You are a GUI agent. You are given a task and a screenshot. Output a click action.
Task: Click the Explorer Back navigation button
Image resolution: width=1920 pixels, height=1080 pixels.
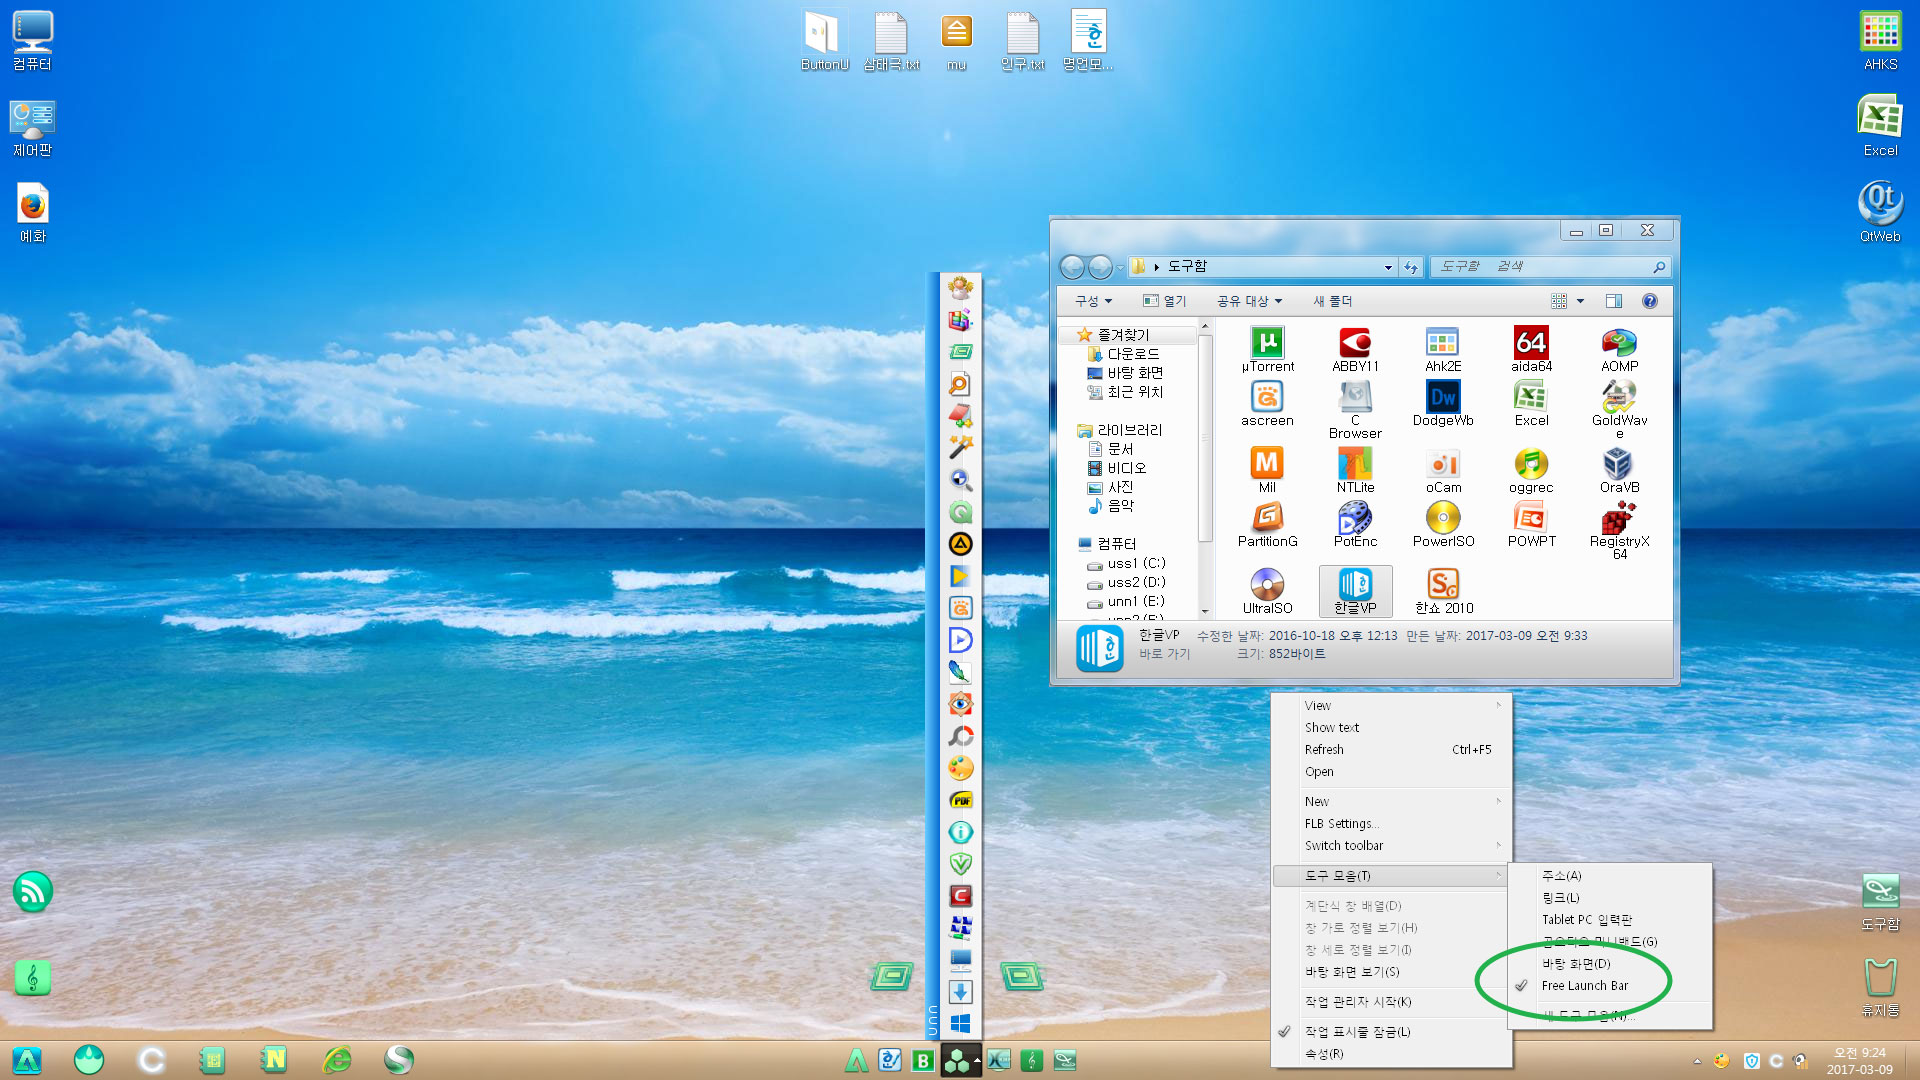(x=1072, y=267)
